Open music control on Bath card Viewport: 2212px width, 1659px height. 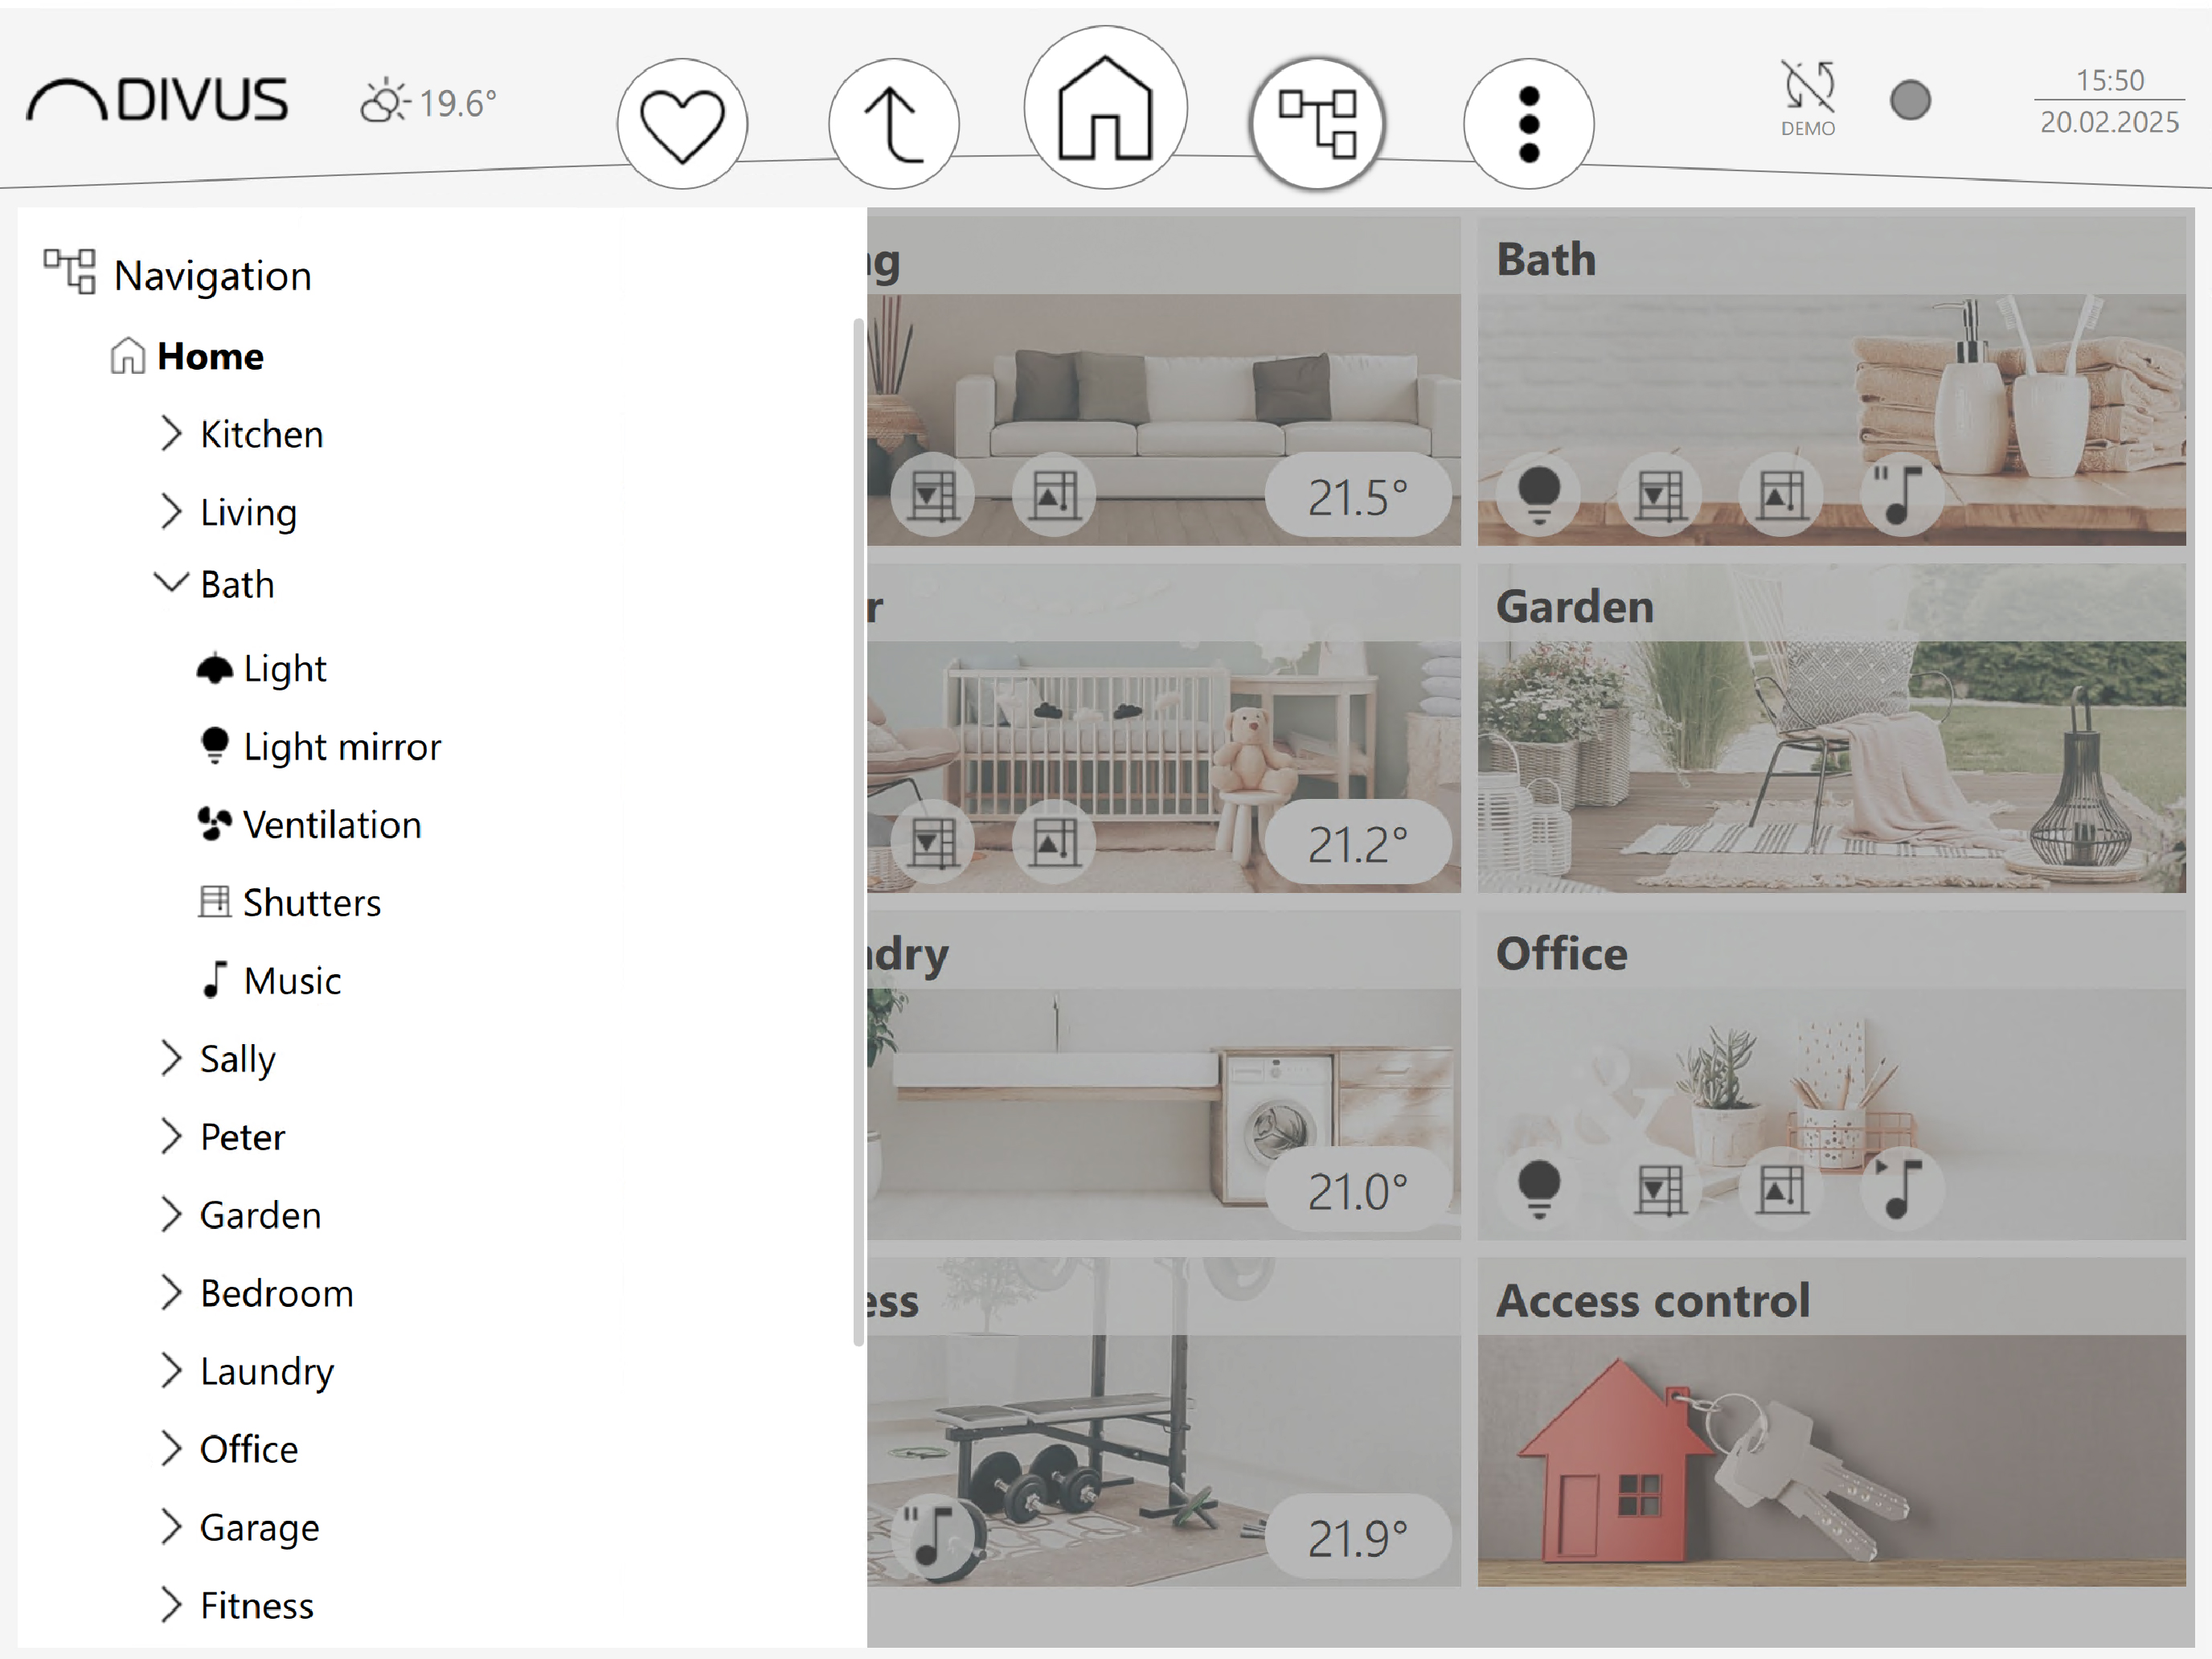[1901, 494]
